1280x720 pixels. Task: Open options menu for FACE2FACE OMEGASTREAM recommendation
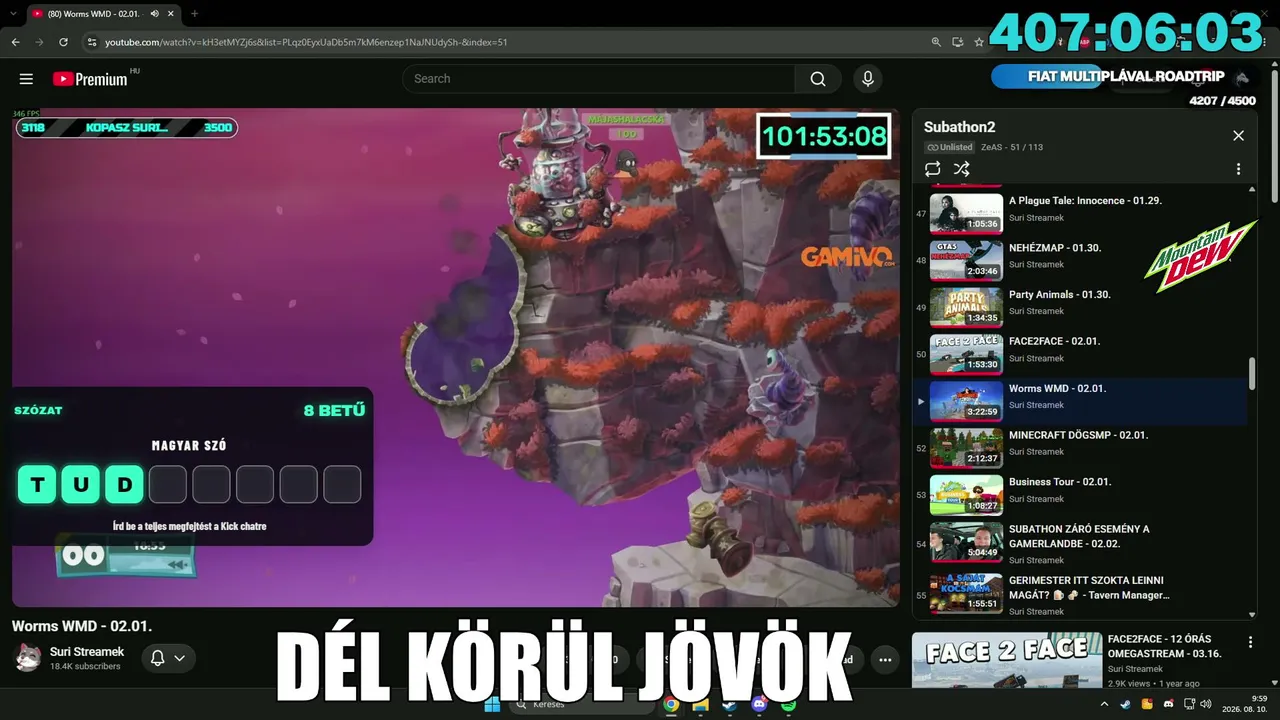[x=1250, y=642]
